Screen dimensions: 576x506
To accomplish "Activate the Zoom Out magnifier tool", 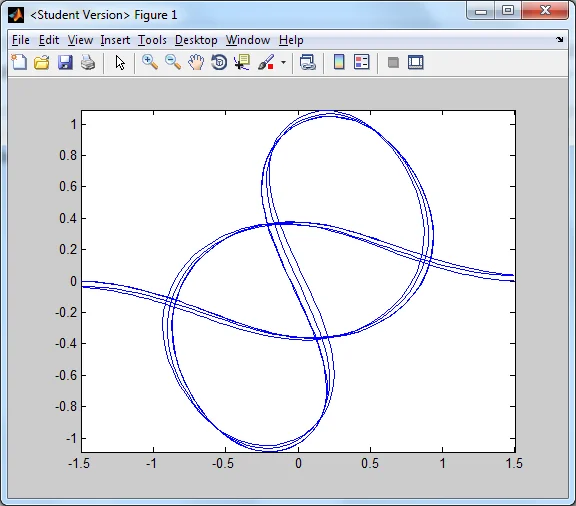I will tap(173, 62).
